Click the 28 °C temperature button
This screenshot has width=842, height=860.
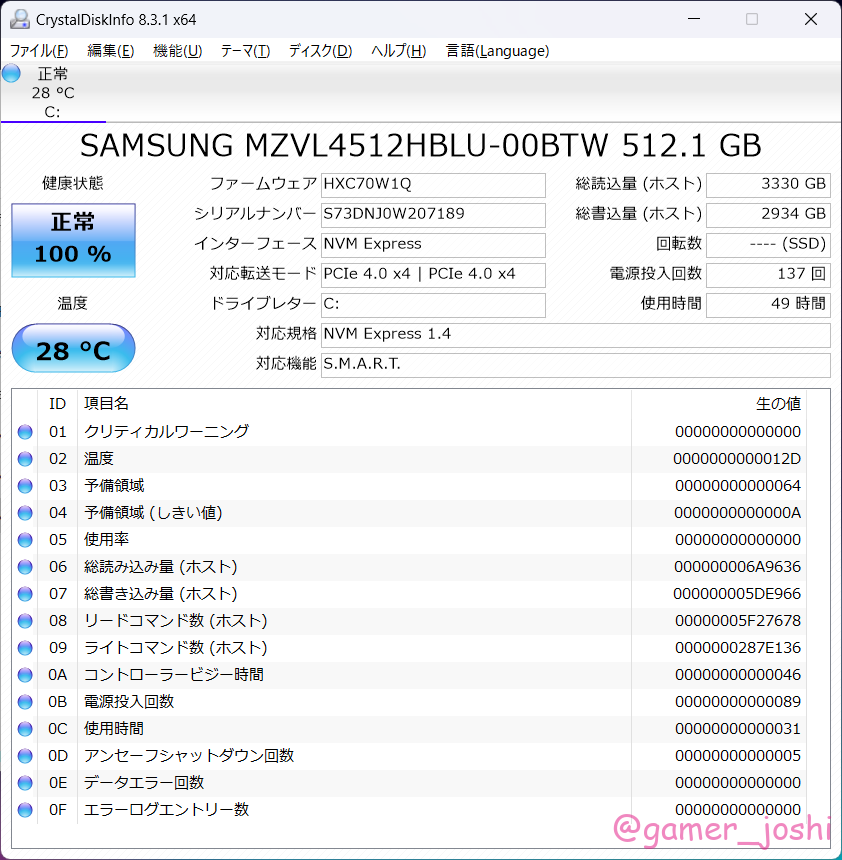coord(74,348)
